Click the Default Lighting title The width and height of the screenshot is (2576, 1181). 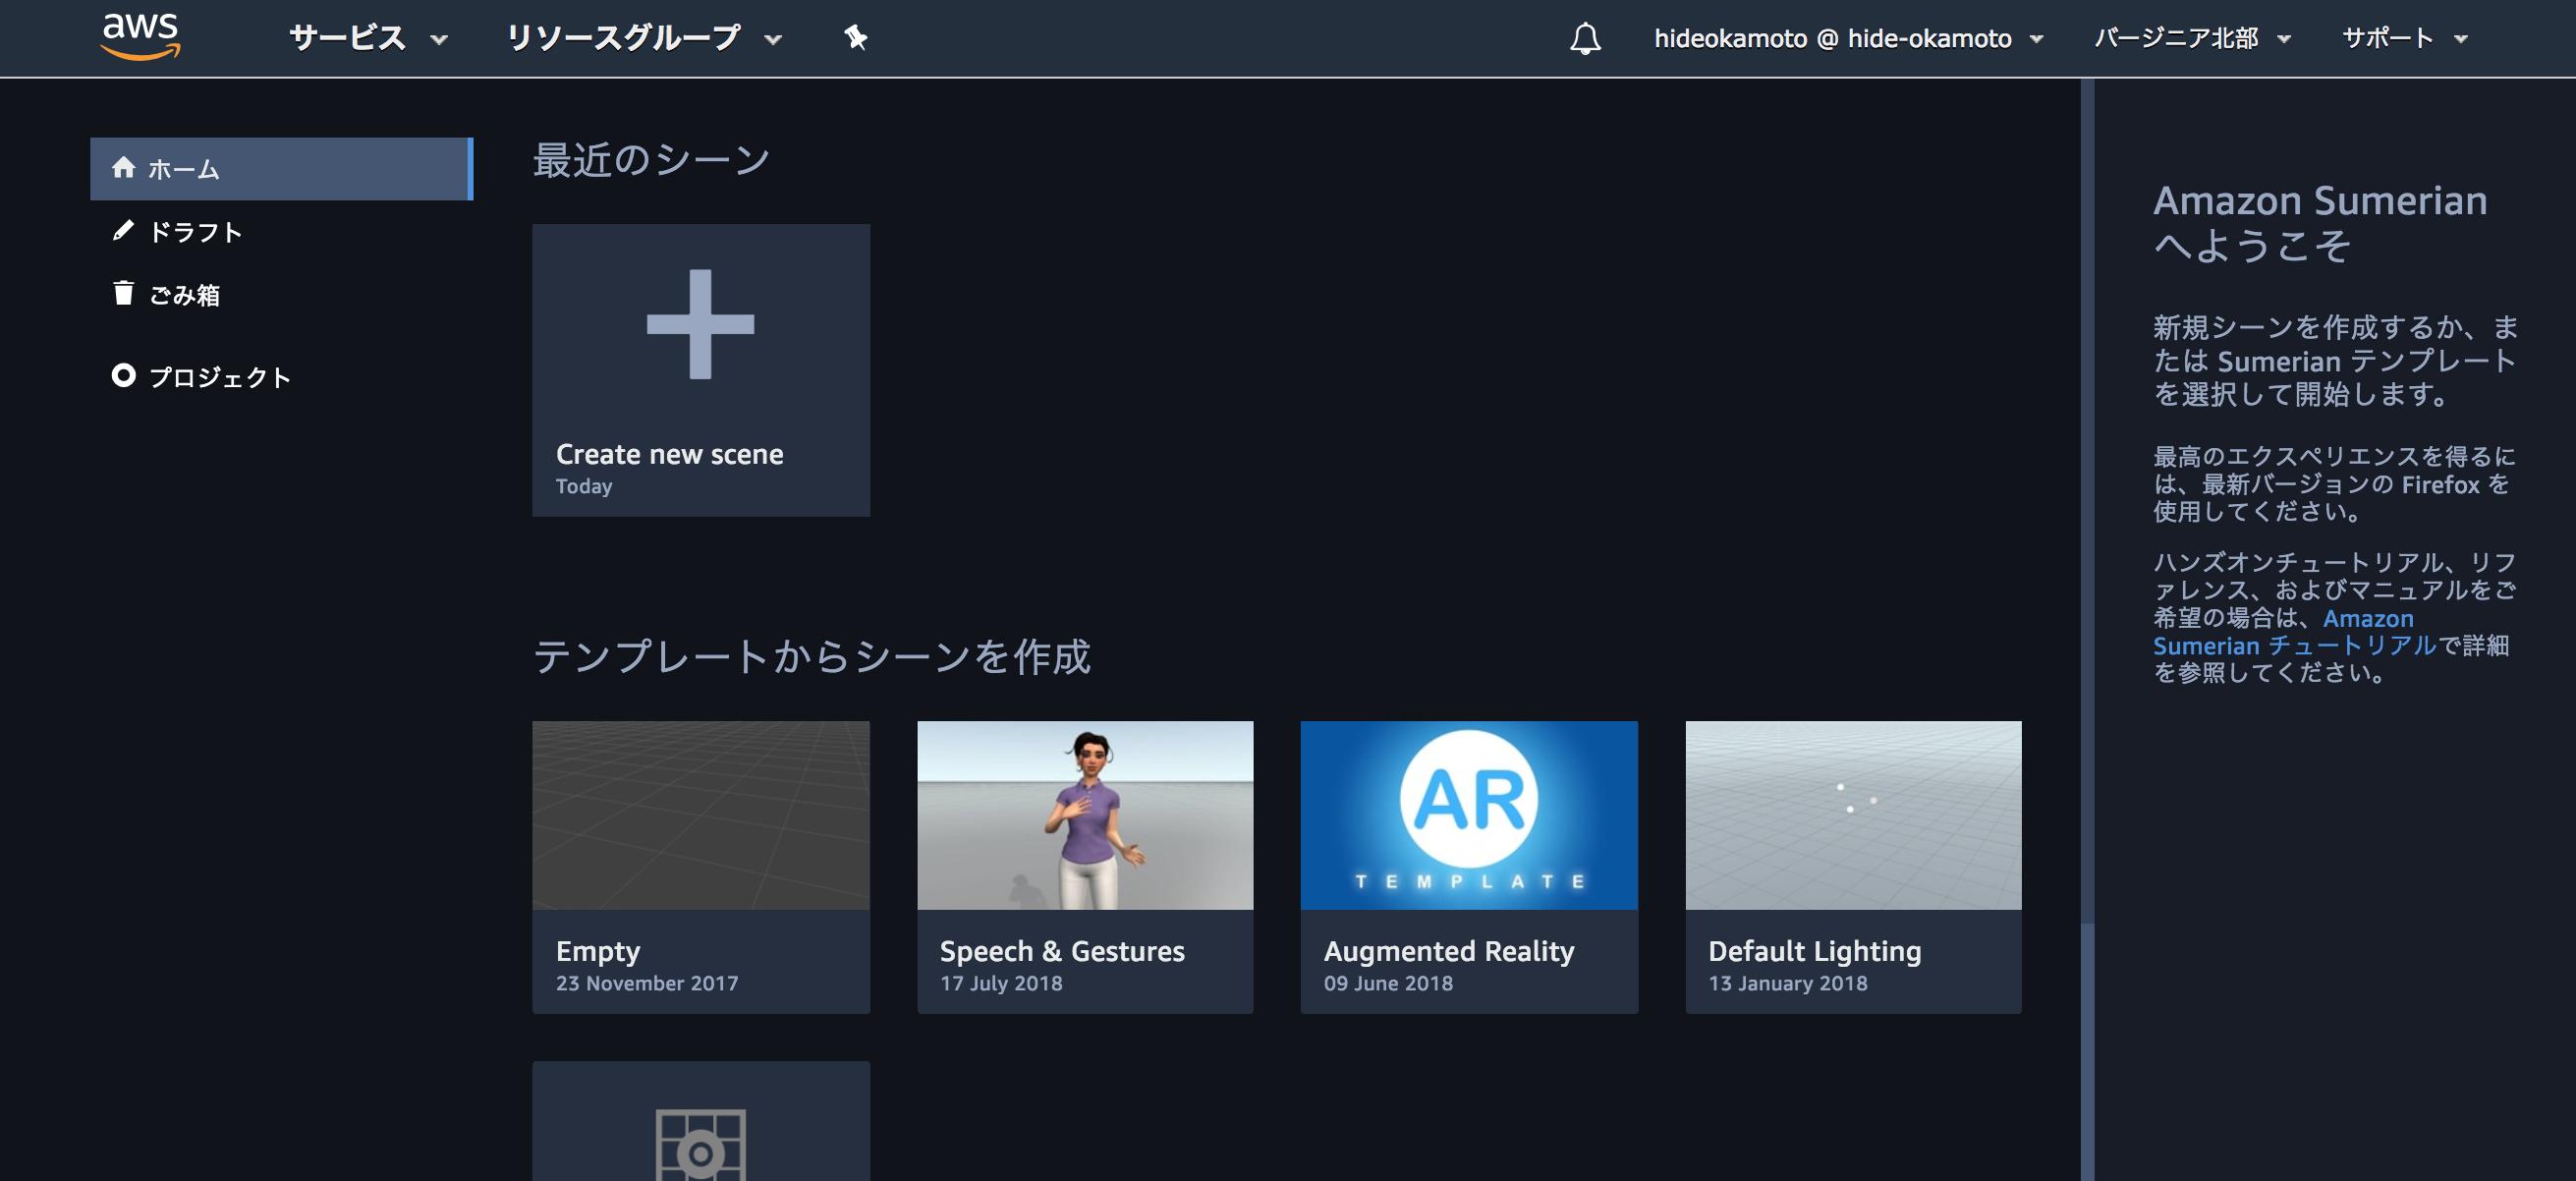click(x=1814, y=951)
